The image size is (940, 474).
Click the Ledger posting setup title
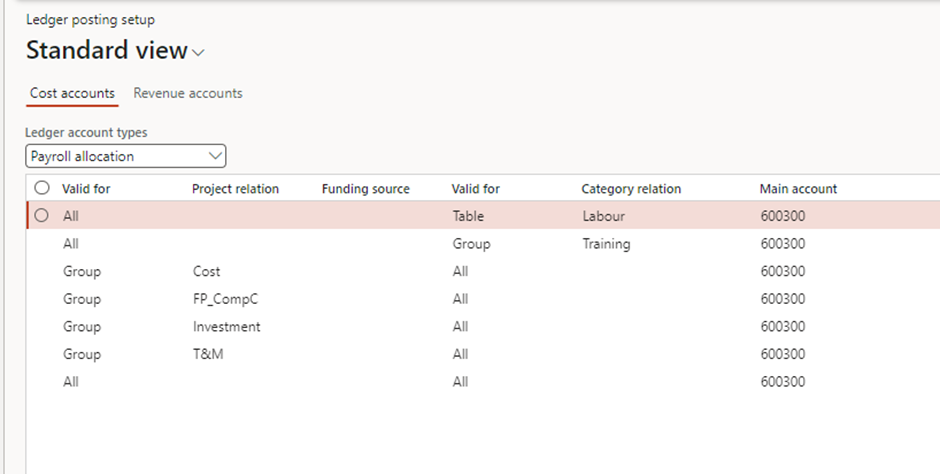pyautogui.click(x=91, y=20)
